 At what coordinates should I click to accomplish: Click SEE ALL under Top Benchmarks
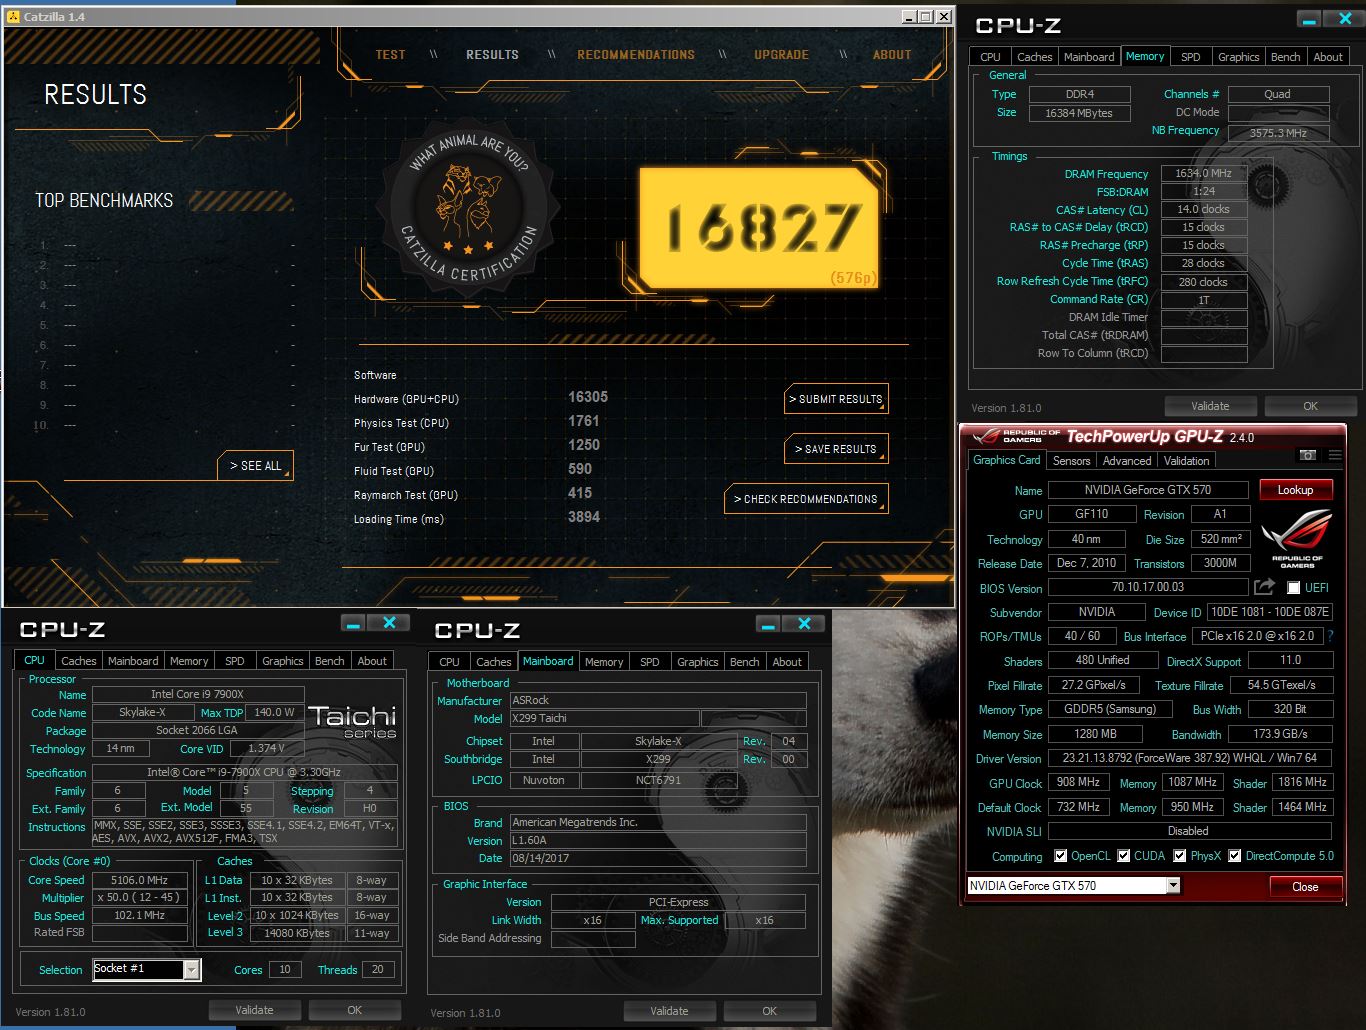255,466
